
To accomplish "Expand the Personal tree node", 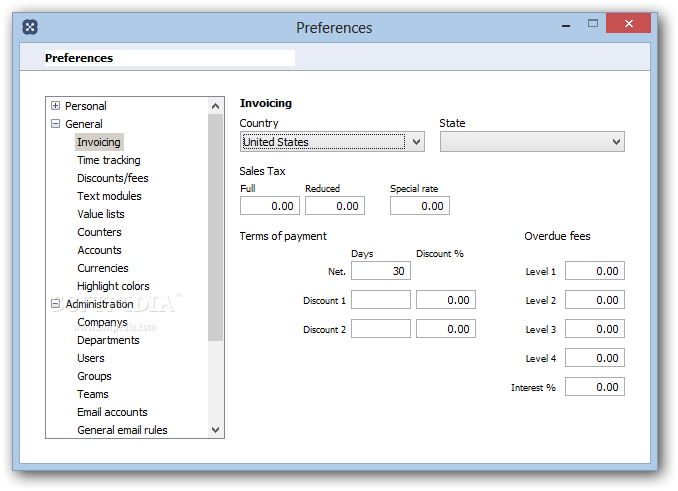I will pos(55,105).
